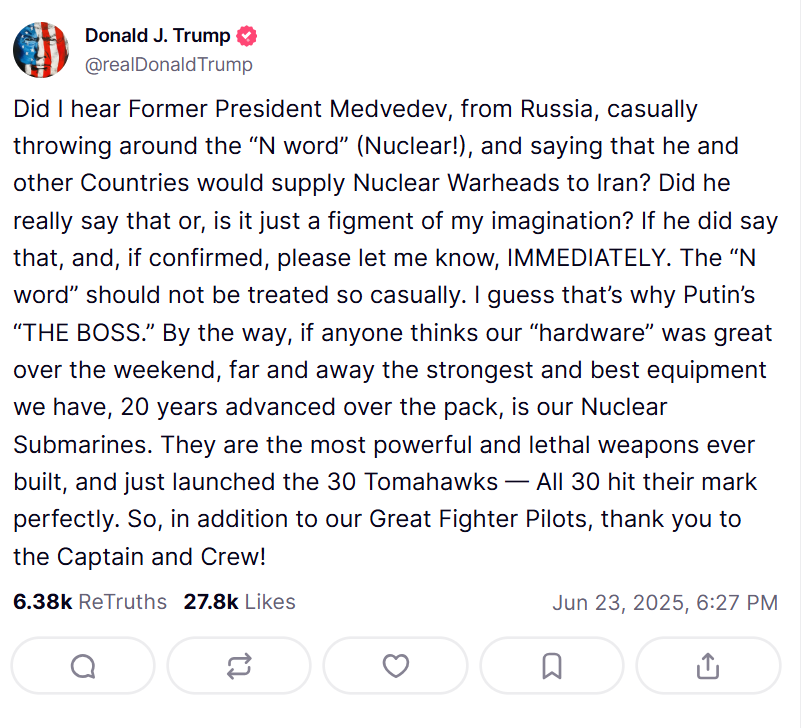Open Donald J. Trump display name link

click(x=157, y=35)
